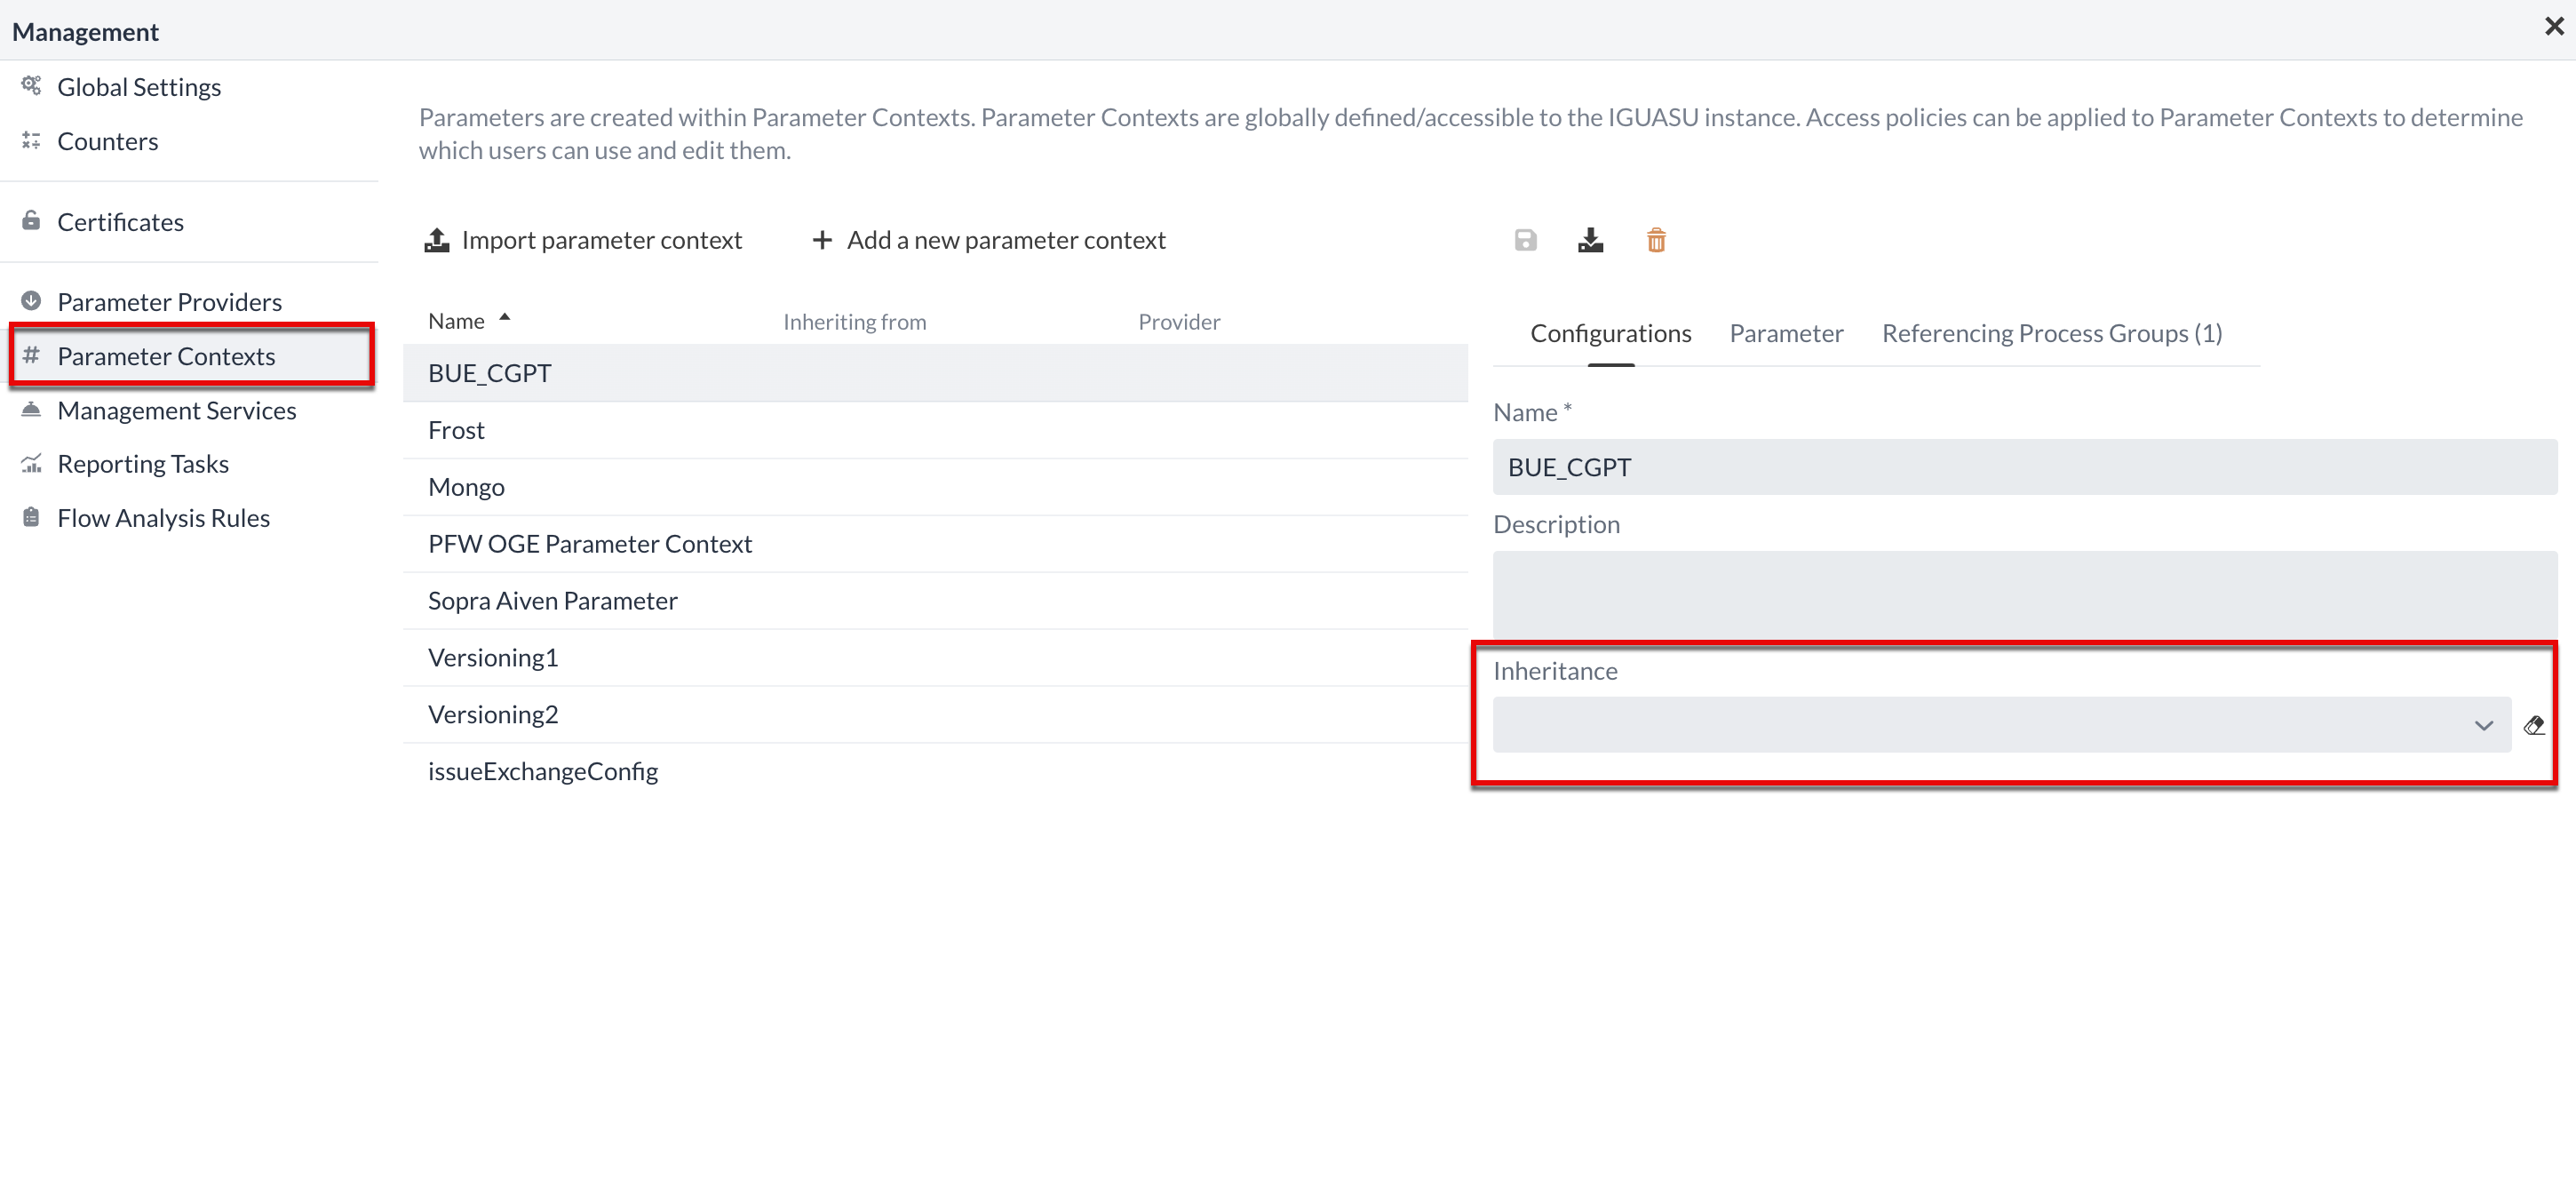Screen dimensions: 2576x1196
Task: Select the issueExchangeConfig row
Action: (x=935, y=772)
